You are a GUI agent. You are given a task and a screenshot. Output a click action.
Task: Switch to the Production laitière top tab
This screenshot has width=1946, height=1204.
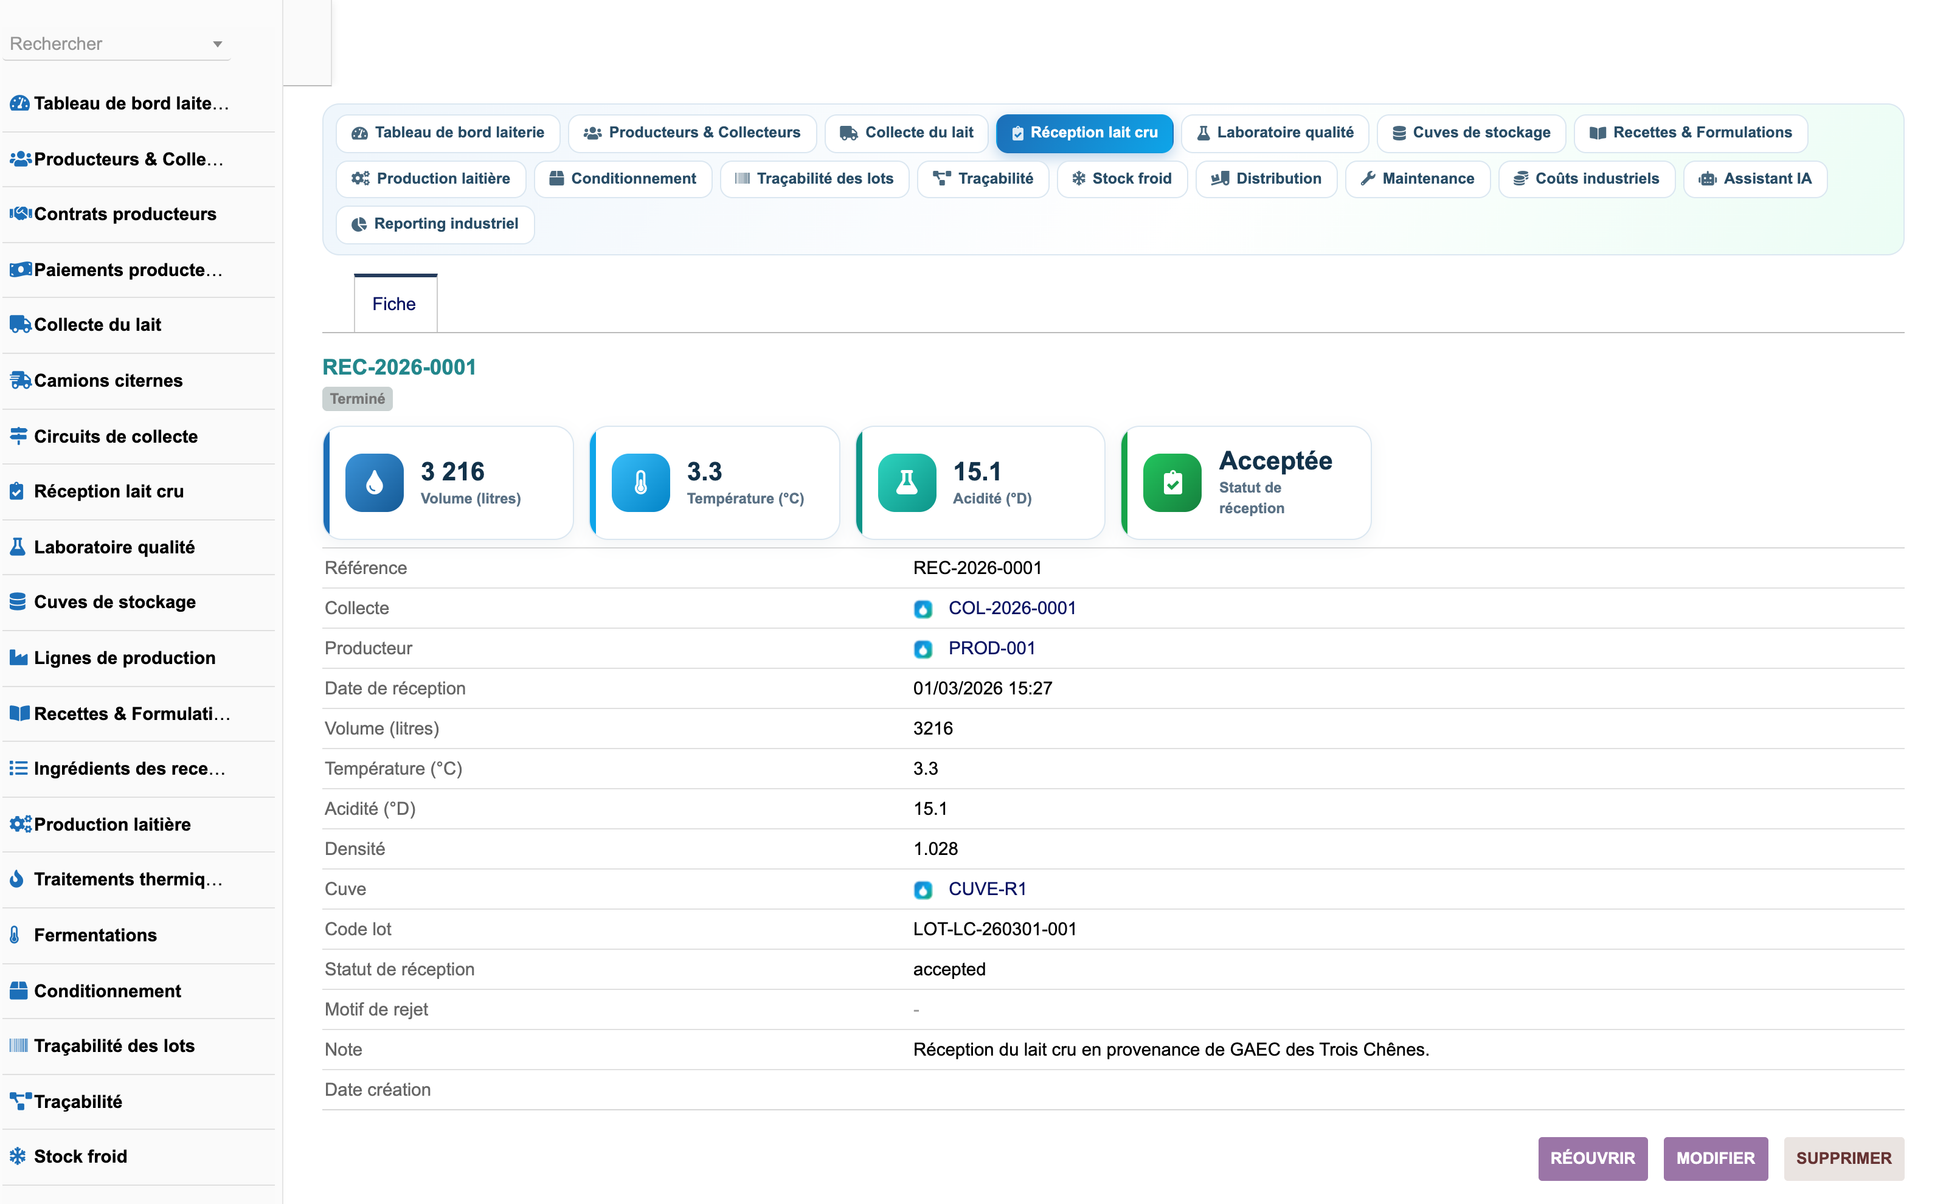tap(431, 179)
